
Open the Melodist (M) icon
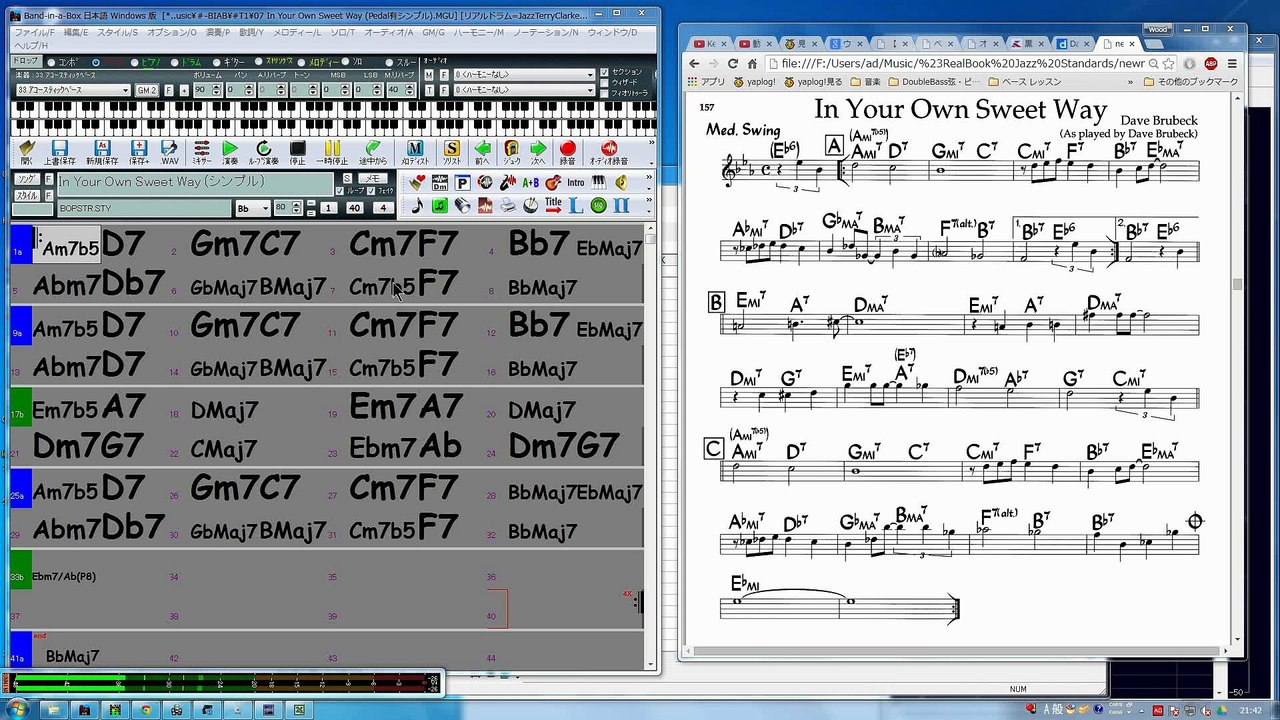pyautogui.click(x=415, y=152)
